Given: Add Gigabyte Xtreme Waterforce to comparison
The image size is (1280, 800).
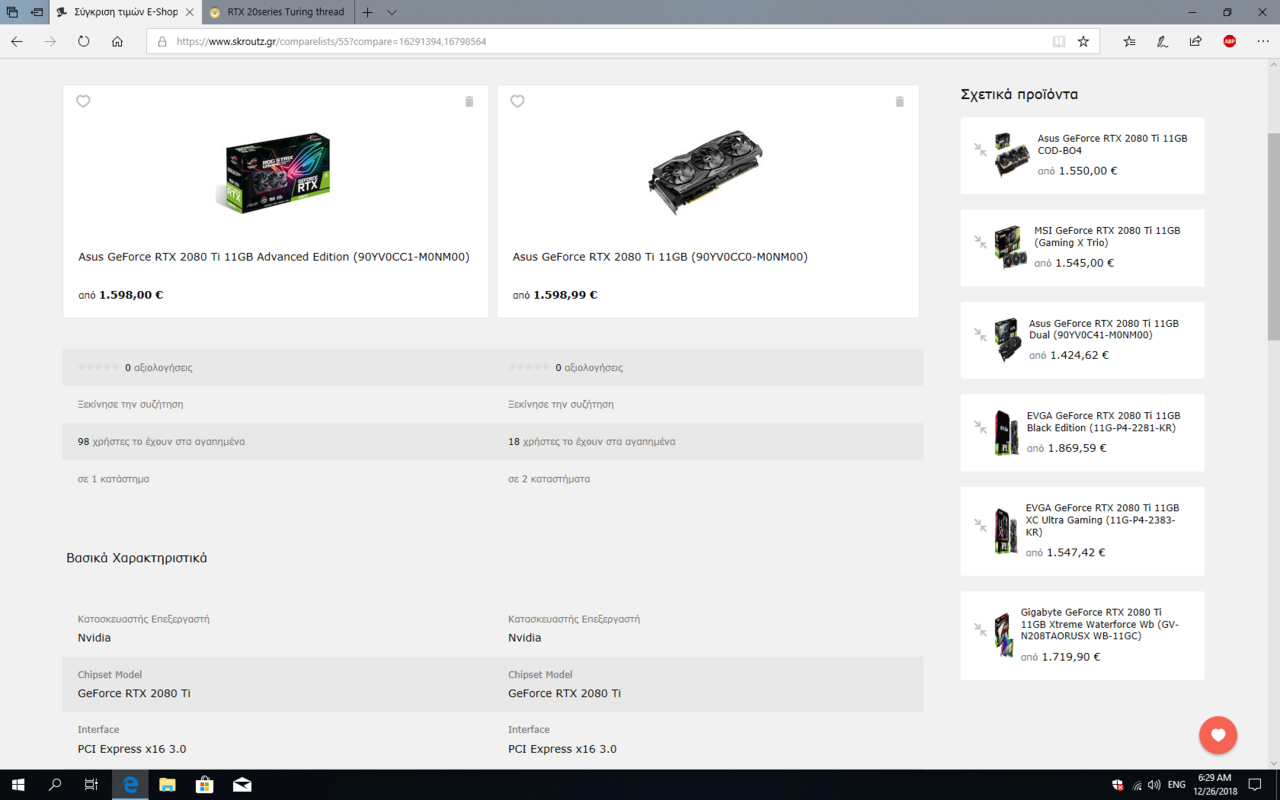Looking at the screenshot, I should pyautogui.click(x=980, y=630).
